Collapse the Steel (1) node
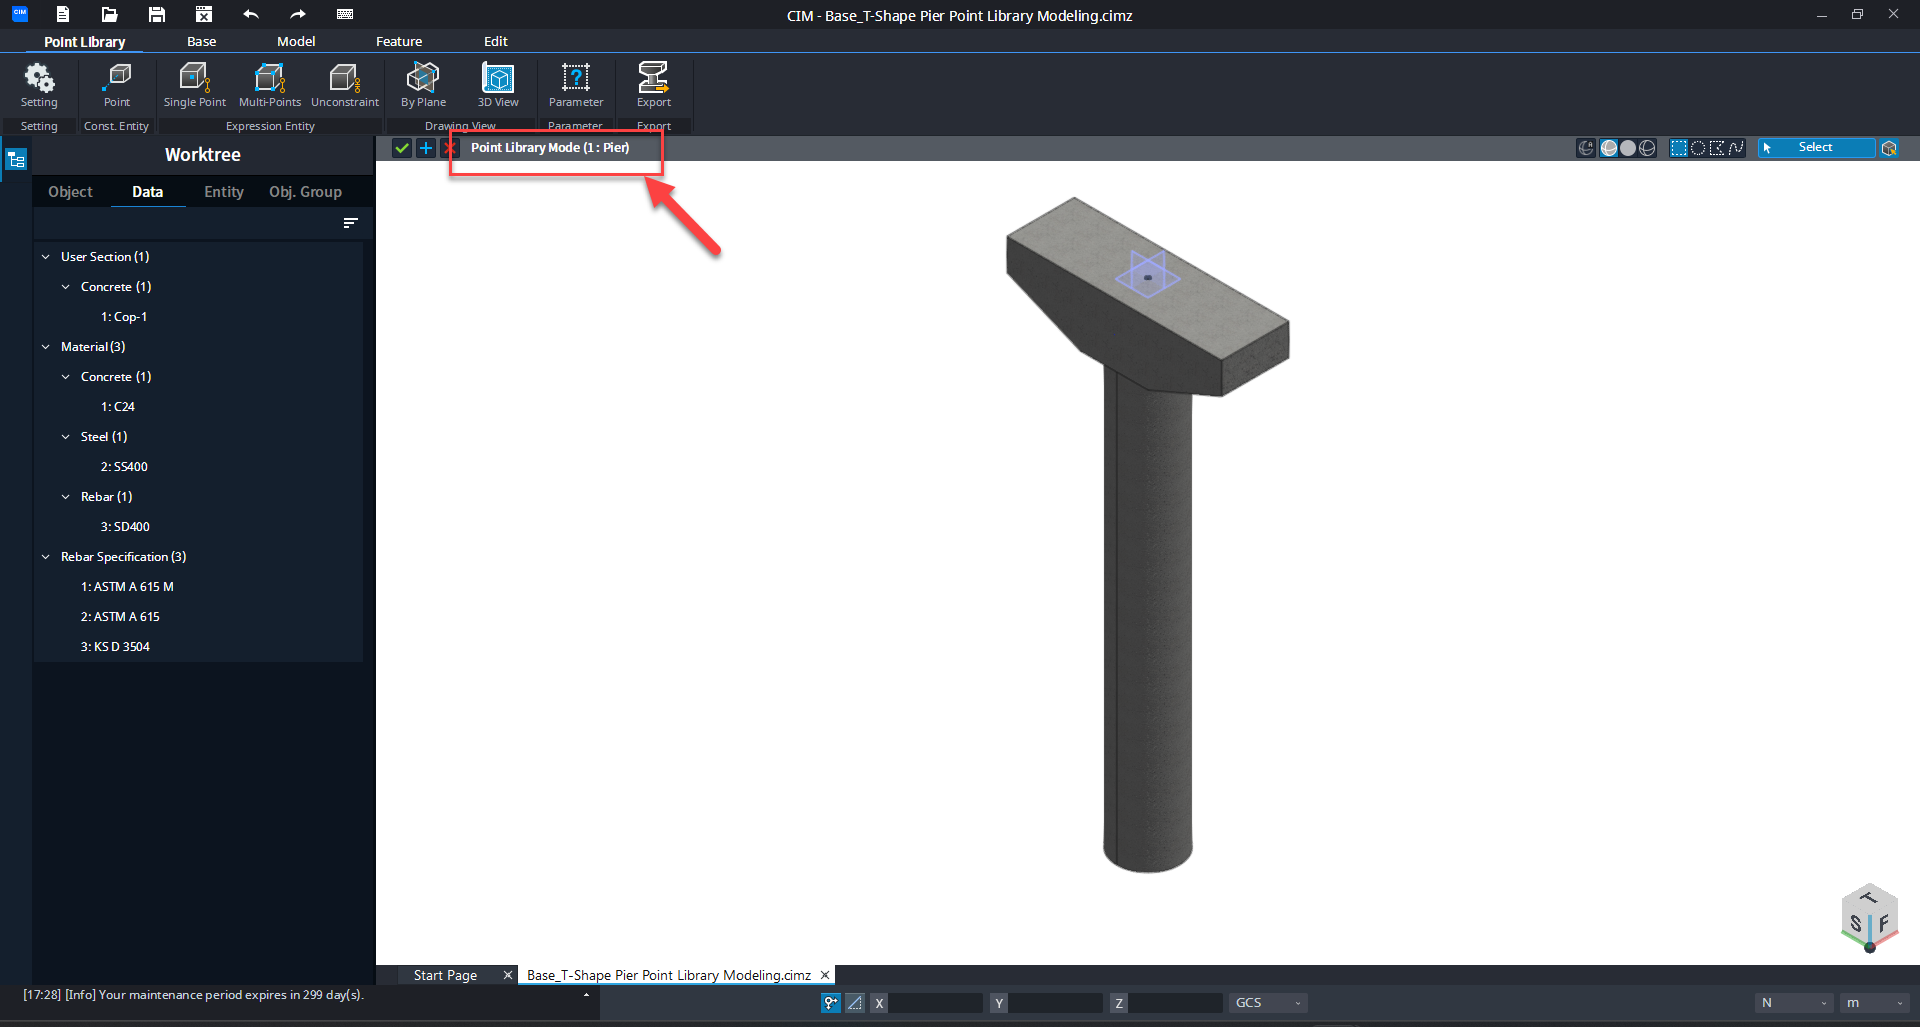The height and width of the screenshot is (1027, 1920). click(66, 437)
